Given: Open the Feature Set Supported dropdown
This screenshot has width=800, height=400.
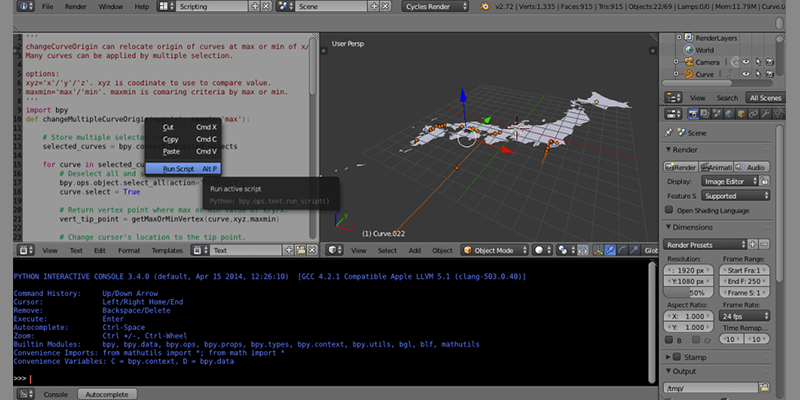Looking at the screenshot, I should [x=735, y=196].
